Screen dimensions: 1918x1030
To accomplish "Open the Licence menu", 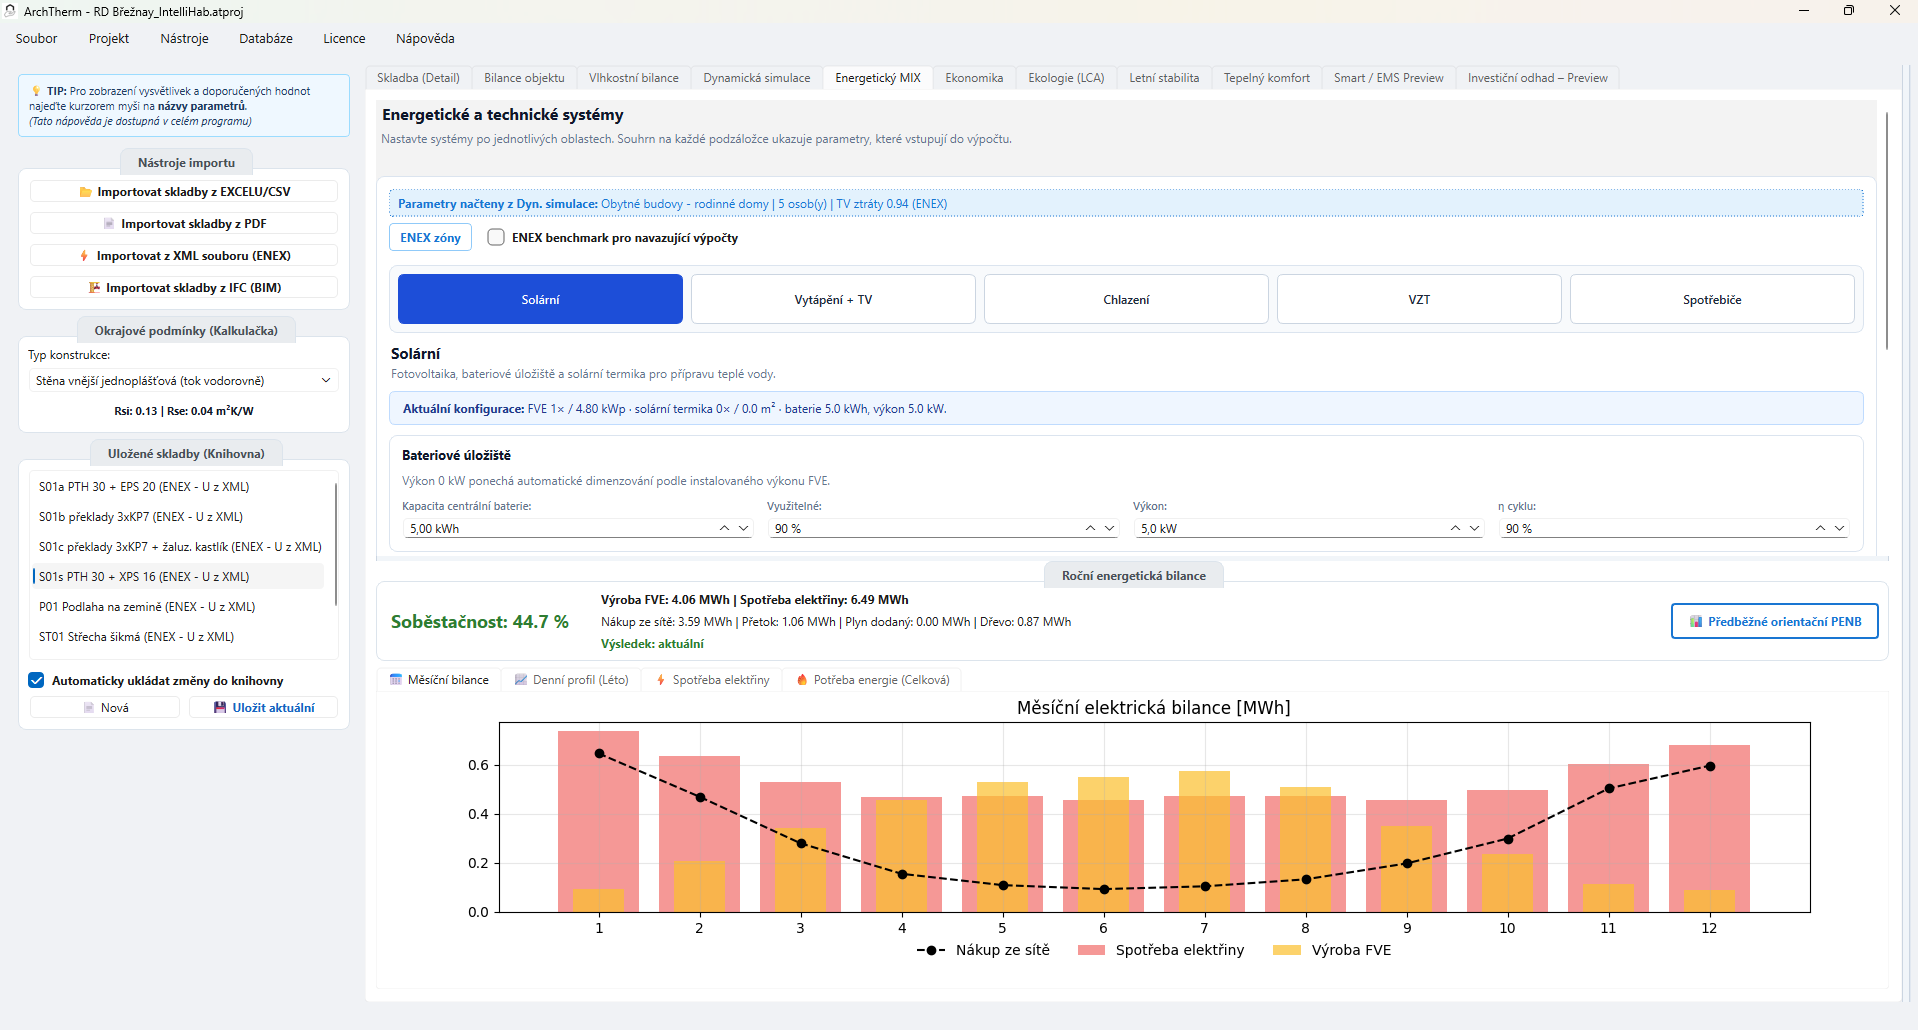I will 344,39.
